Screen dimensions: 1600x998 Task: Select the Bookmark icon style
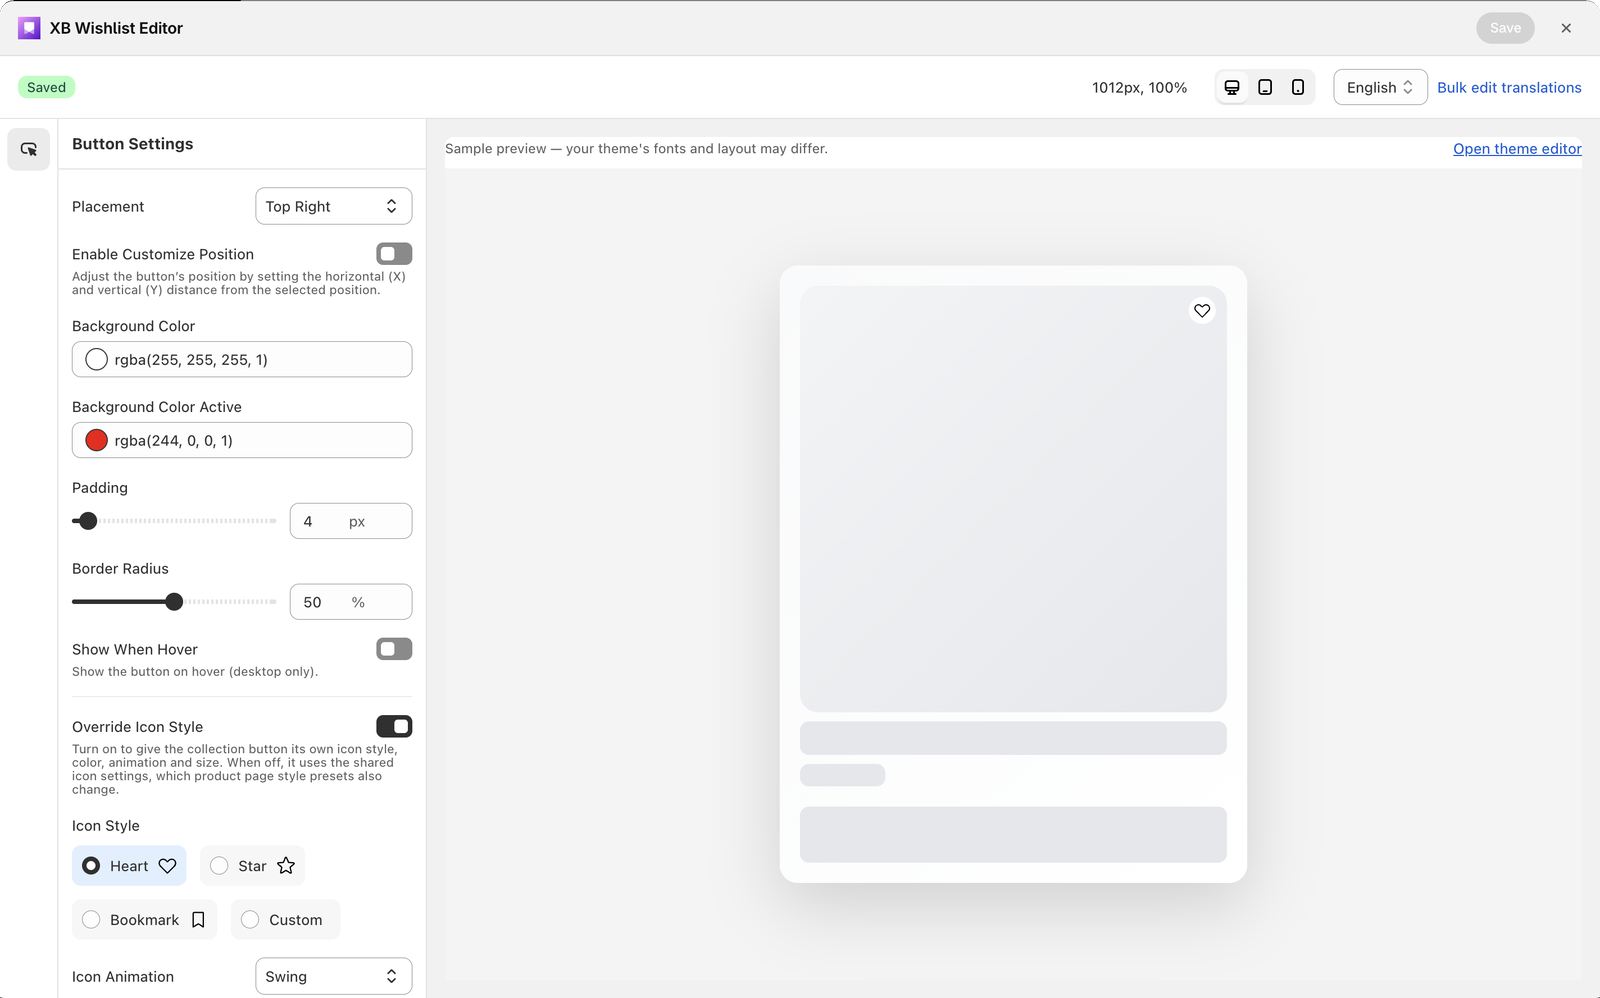pos(144,920)
